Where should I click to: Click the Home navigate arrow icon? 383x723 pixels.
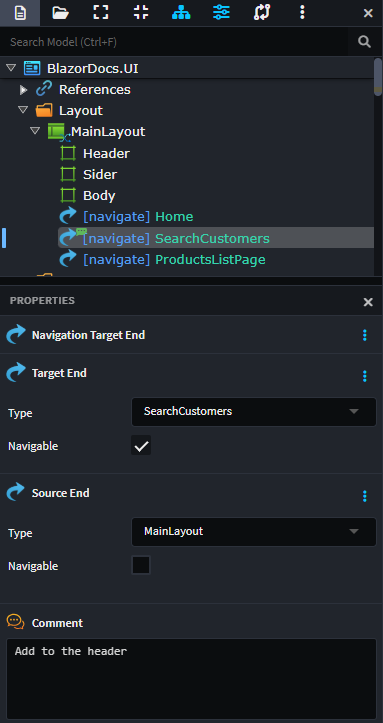tap(68, 216)
